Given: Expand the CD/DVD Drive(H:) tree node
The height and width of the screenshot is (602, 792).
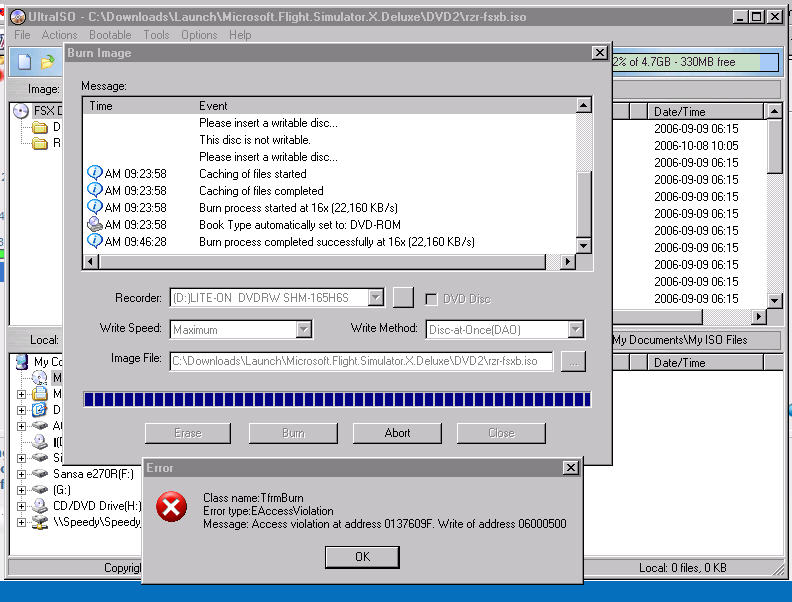Looking at the screenshot, I should coord(21,506).
